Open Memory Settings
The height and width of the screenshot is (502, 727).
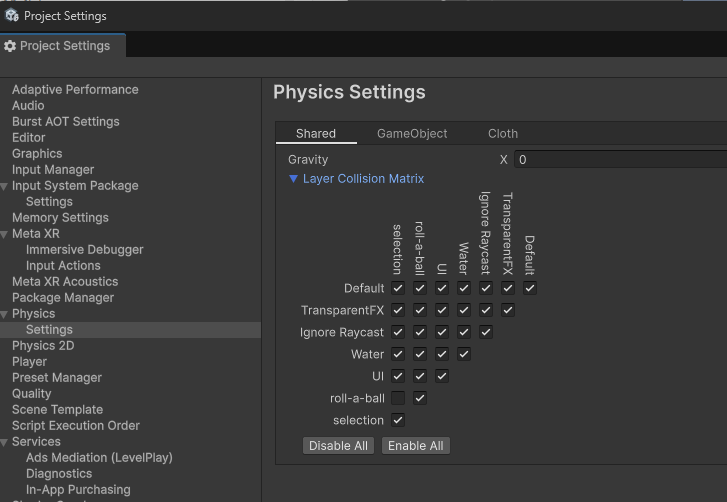pyautogui.click(x=60, y=217)
